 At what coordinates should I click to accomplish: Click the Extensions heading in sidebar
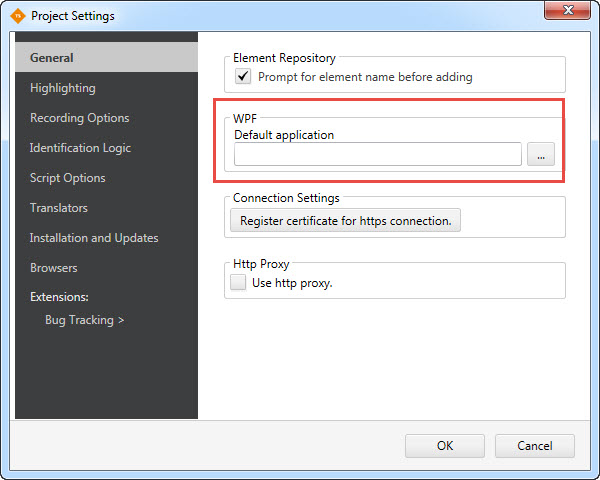(60, 297)
